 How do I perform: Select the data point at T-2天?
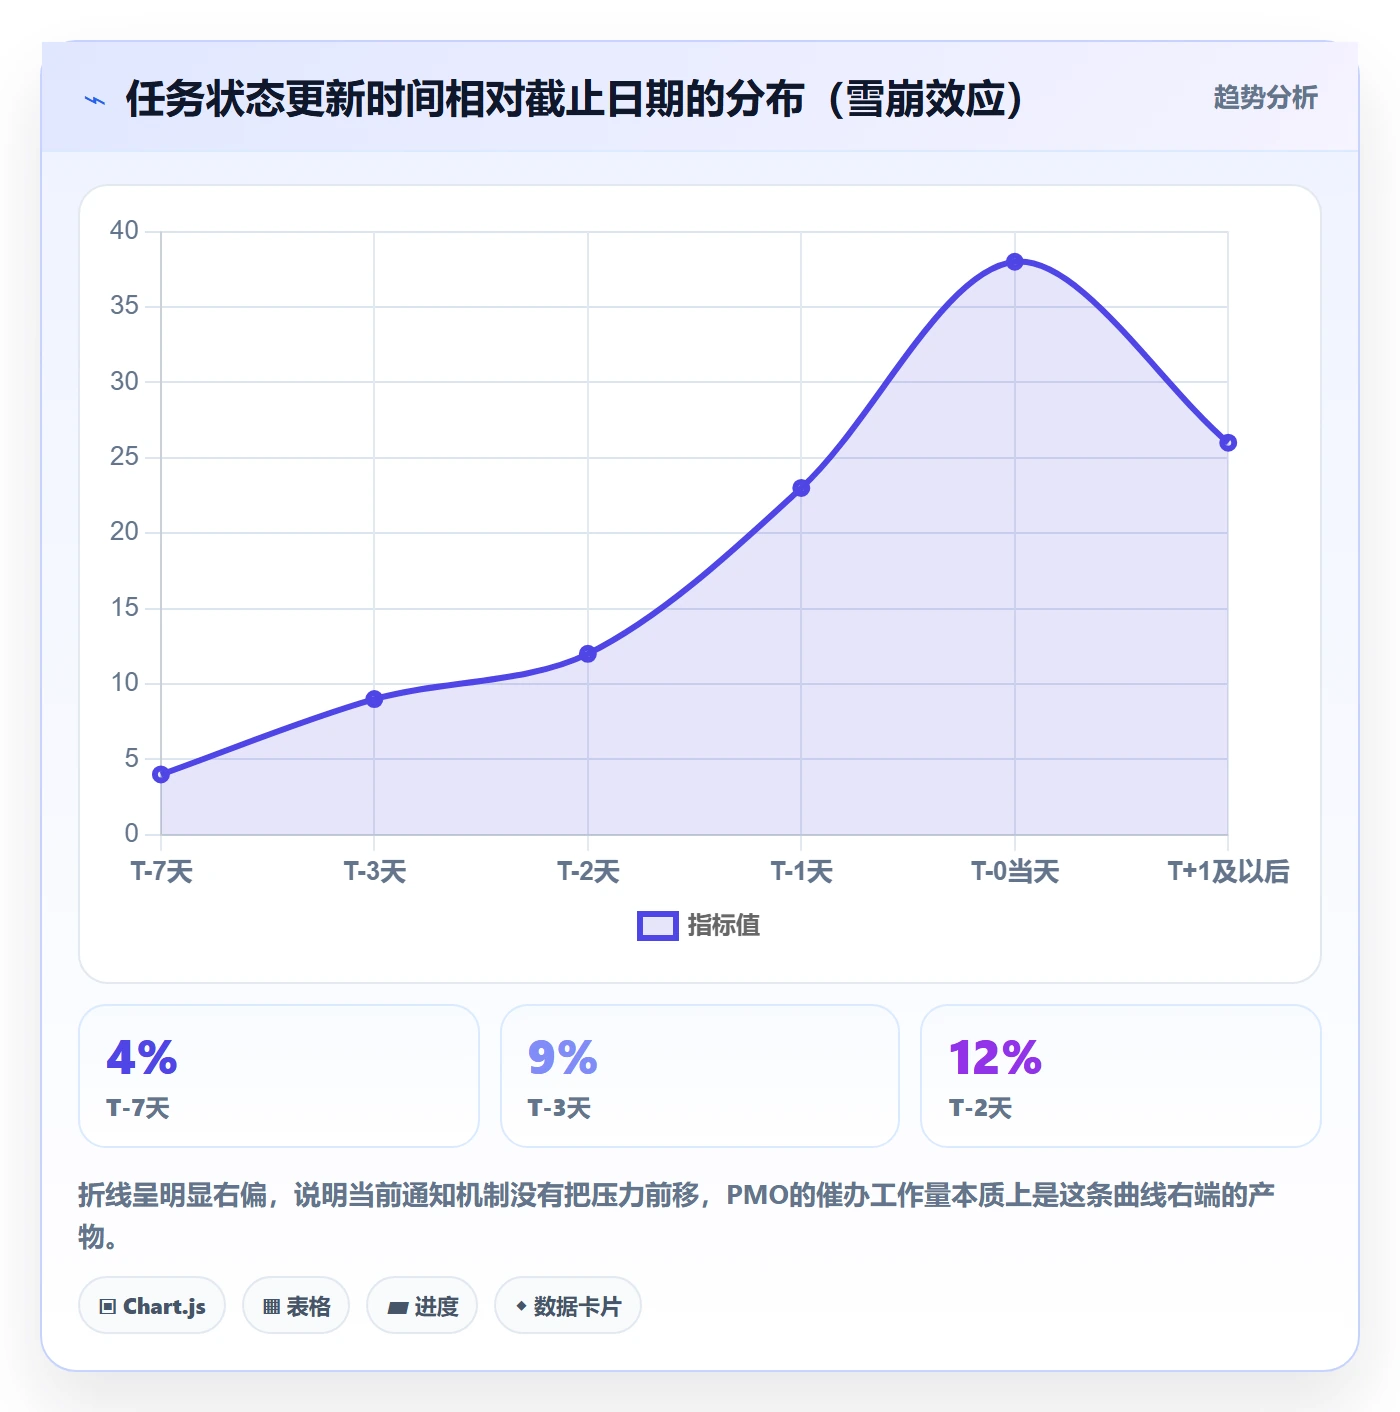[588, 654]
